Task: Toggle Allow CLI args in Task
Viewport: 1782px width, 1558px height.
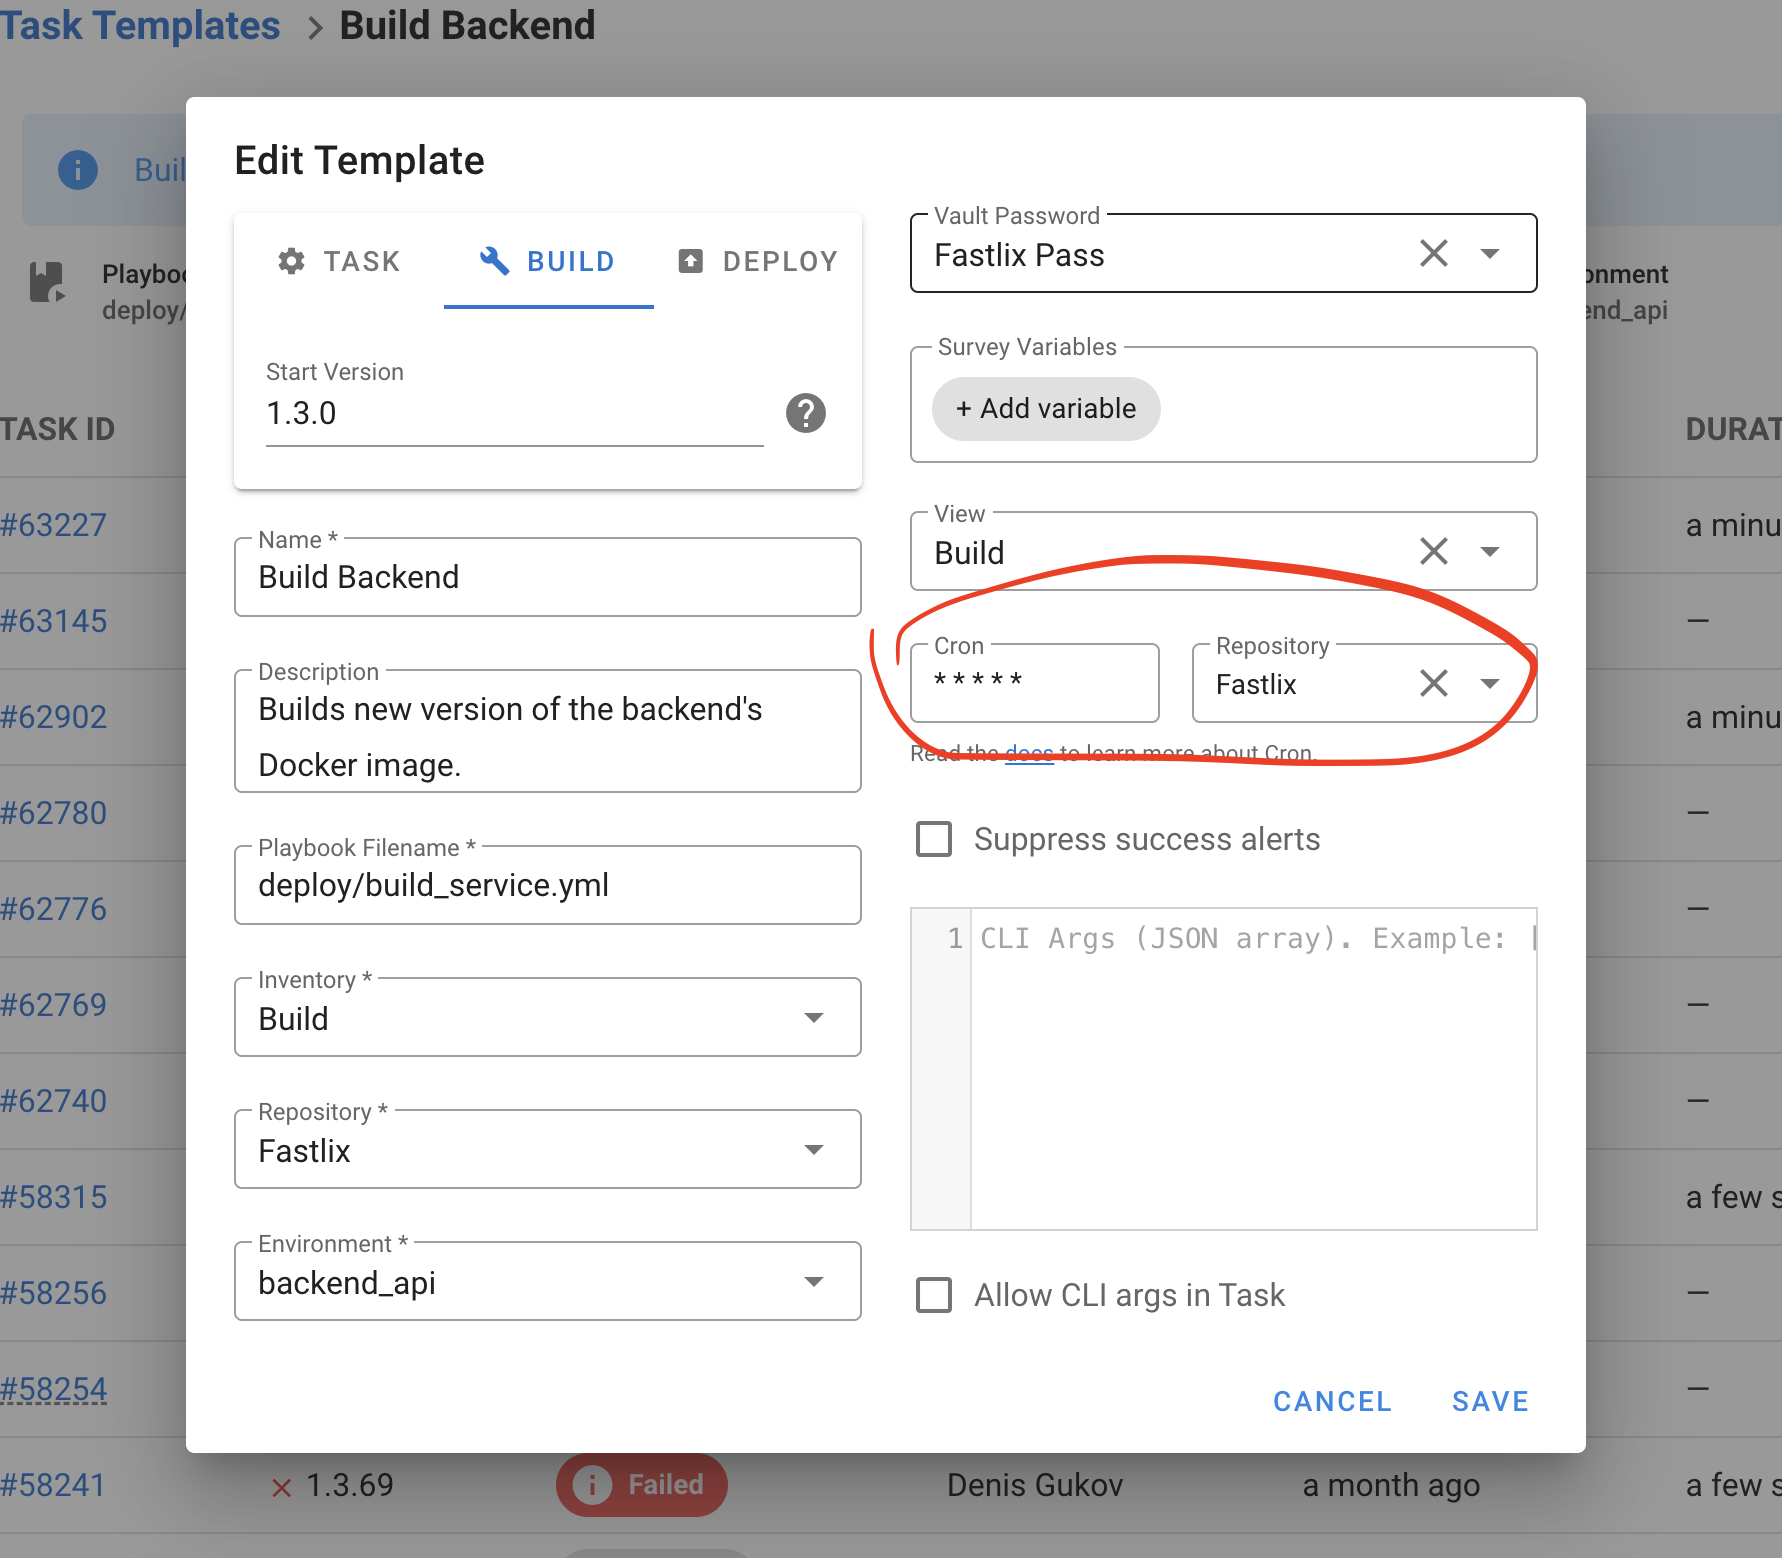Action: [934, 1295]
